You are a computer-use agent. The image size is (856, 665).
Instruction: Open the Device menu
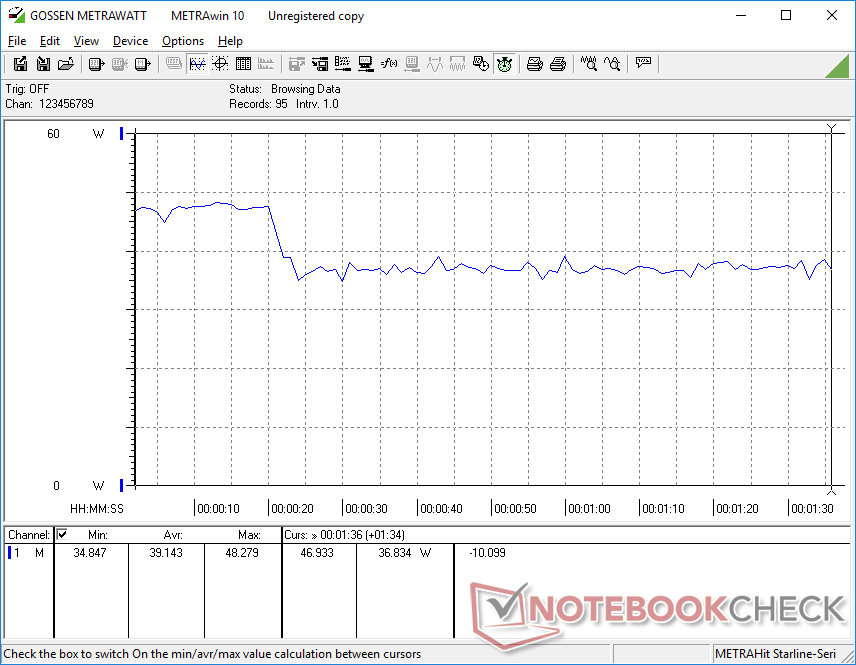click(x=130, y=41)
